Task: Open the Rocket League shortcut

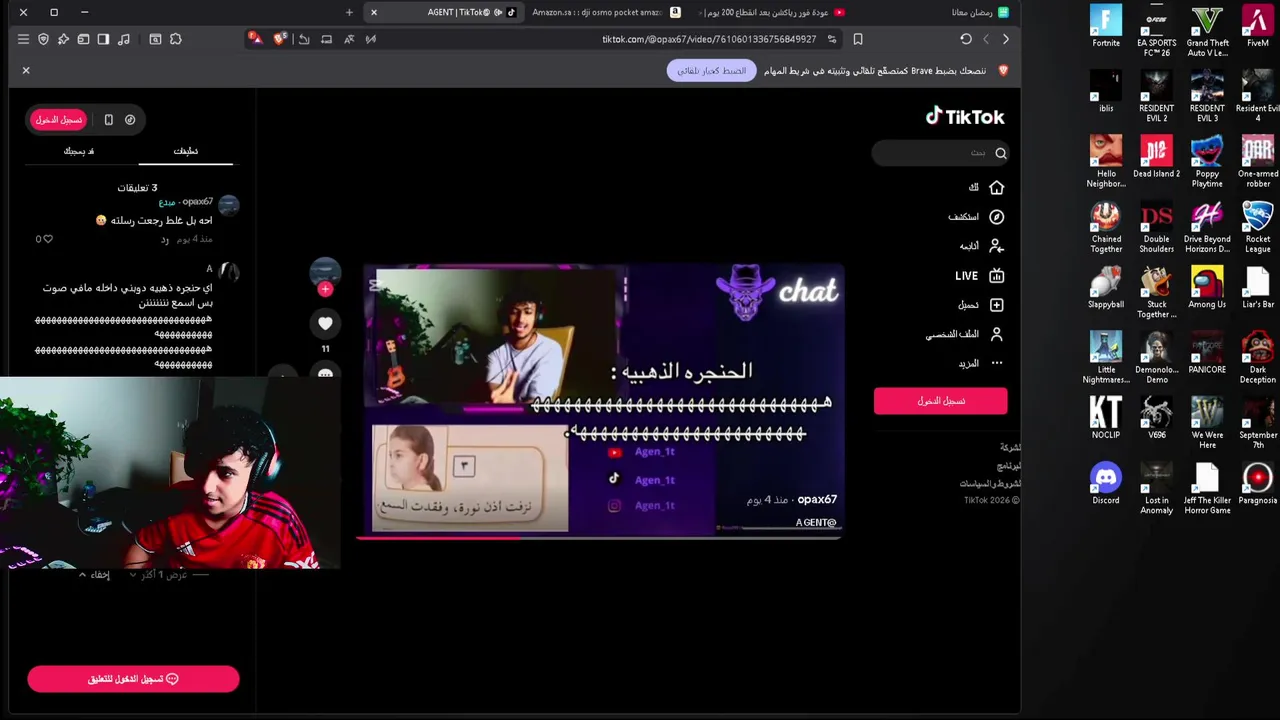Action: click(x=1258, y=227)
